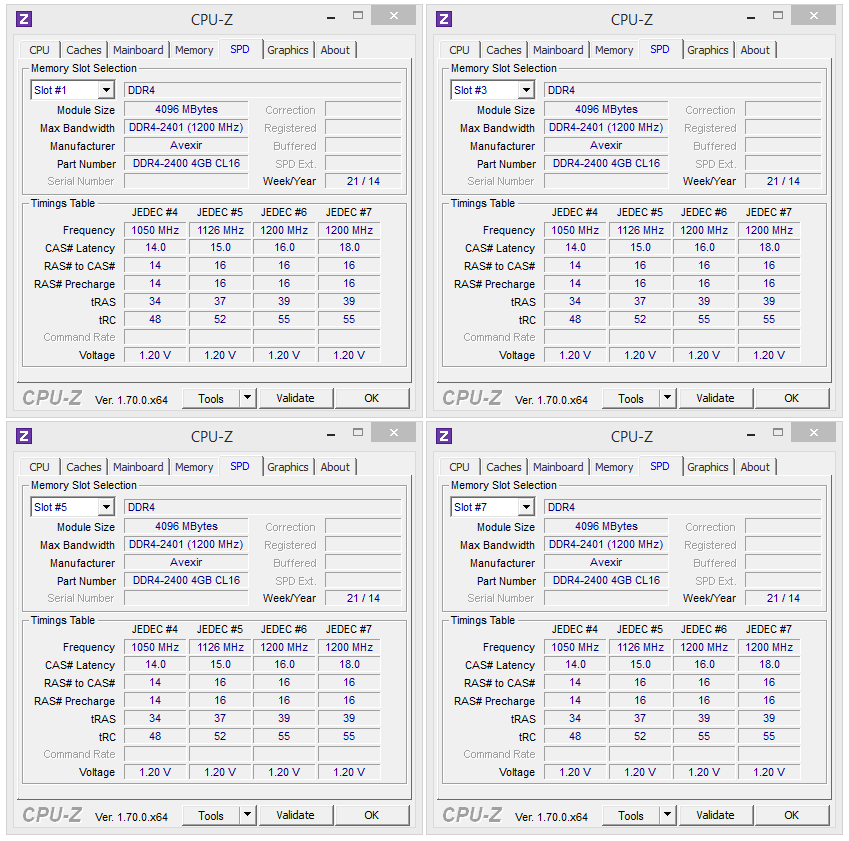Open the Caches tab in Slot #5 window
This screenshot has width=849, height=841.
84,467
